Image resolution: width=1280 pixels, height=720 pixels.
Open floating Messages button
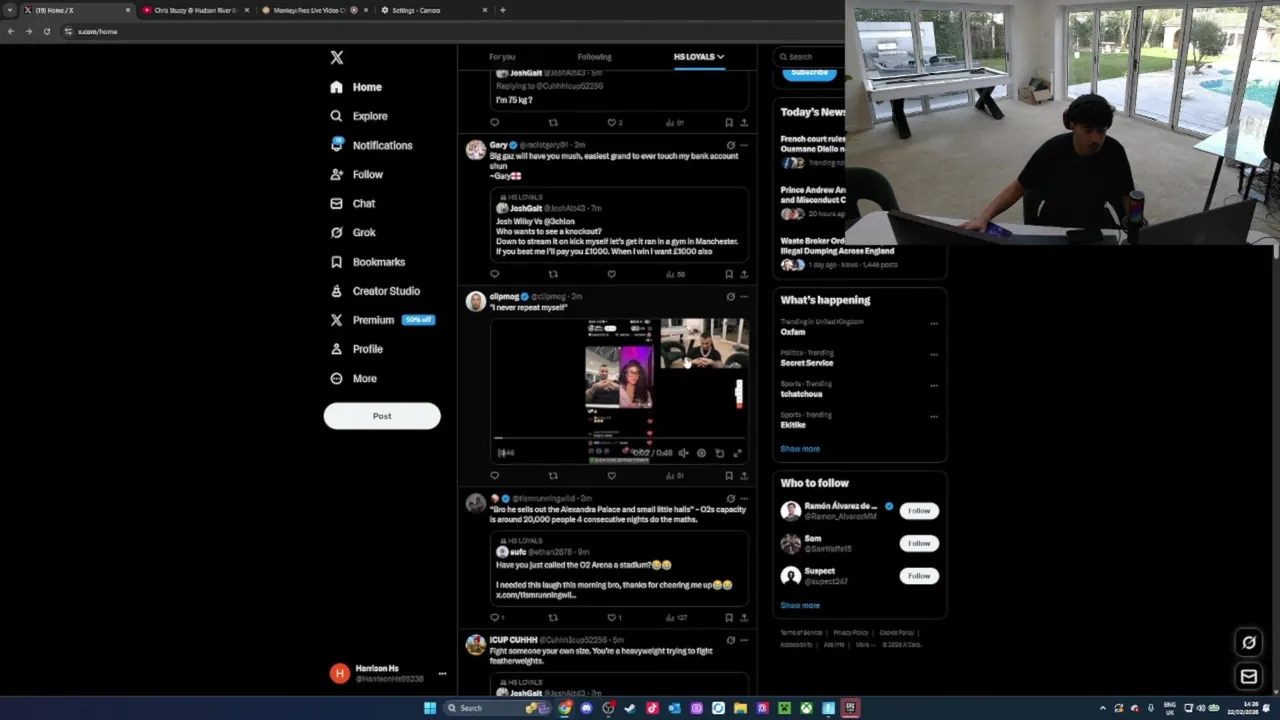pos(1249,677)
